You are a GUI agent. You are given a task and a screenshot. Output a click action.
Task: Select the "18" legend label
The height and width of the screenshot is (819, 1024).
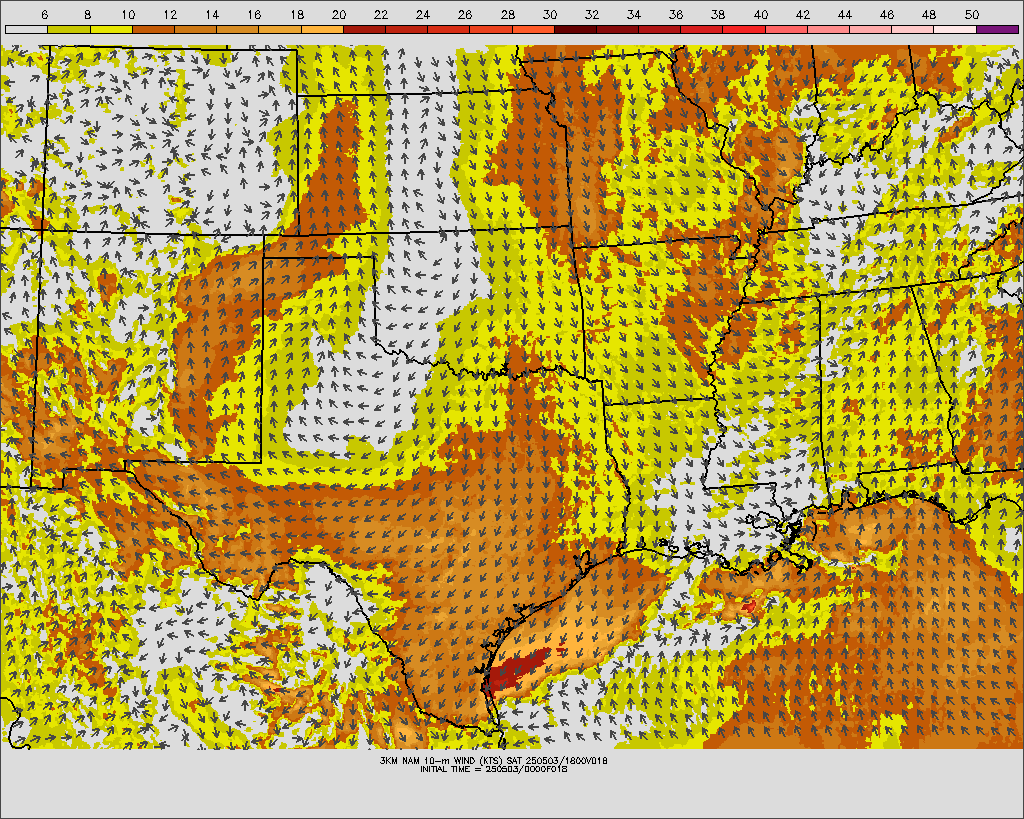296,14
